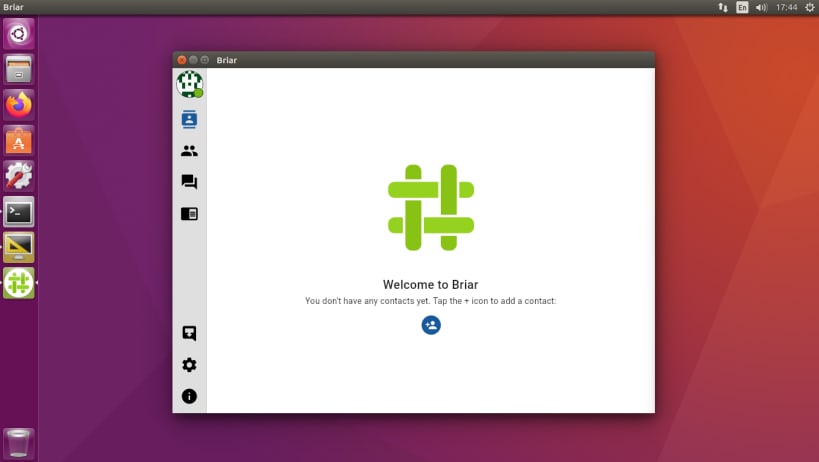This screenshot has width=819, height=462.
Task: Maximize the Briar window
Action: tap(205, 60)
